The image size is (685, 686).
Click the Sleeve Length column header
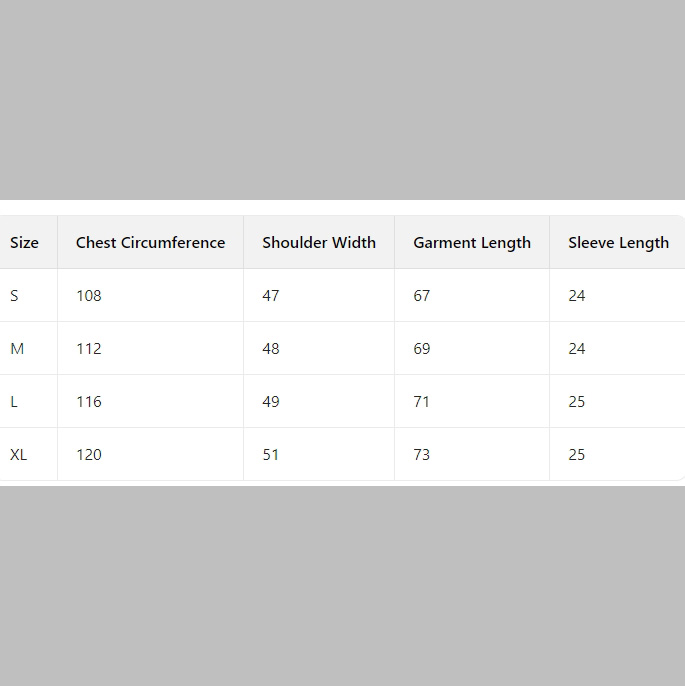(x=618, y=243)
